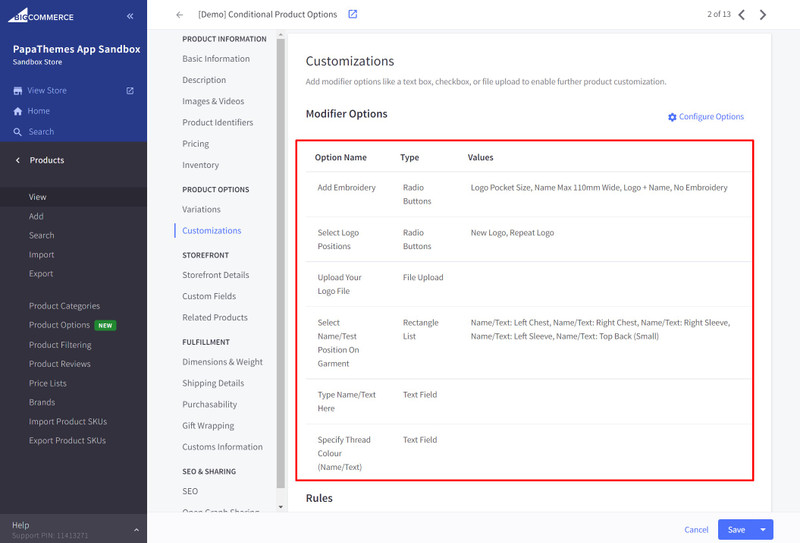Screen dimensions: 800x543
Task: Collapse sidebar with double chevron icon
Action: click(x=130, y=16)
